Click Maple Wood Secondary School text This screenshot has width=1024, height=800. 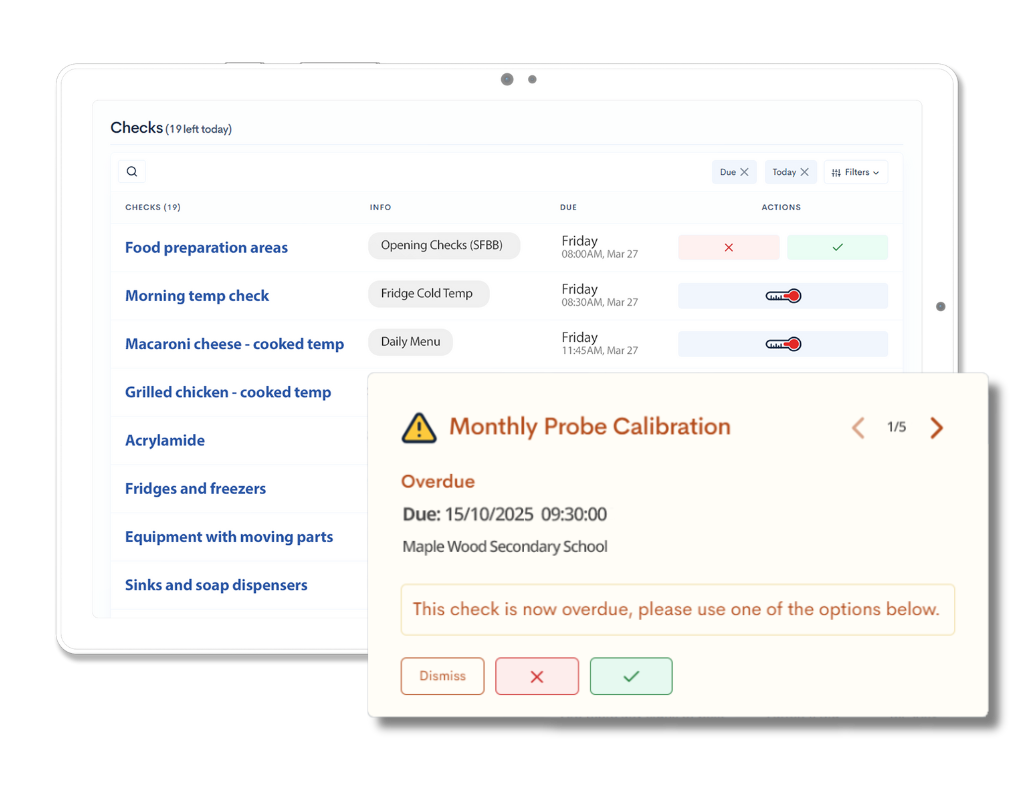click(x=505, y=547)
